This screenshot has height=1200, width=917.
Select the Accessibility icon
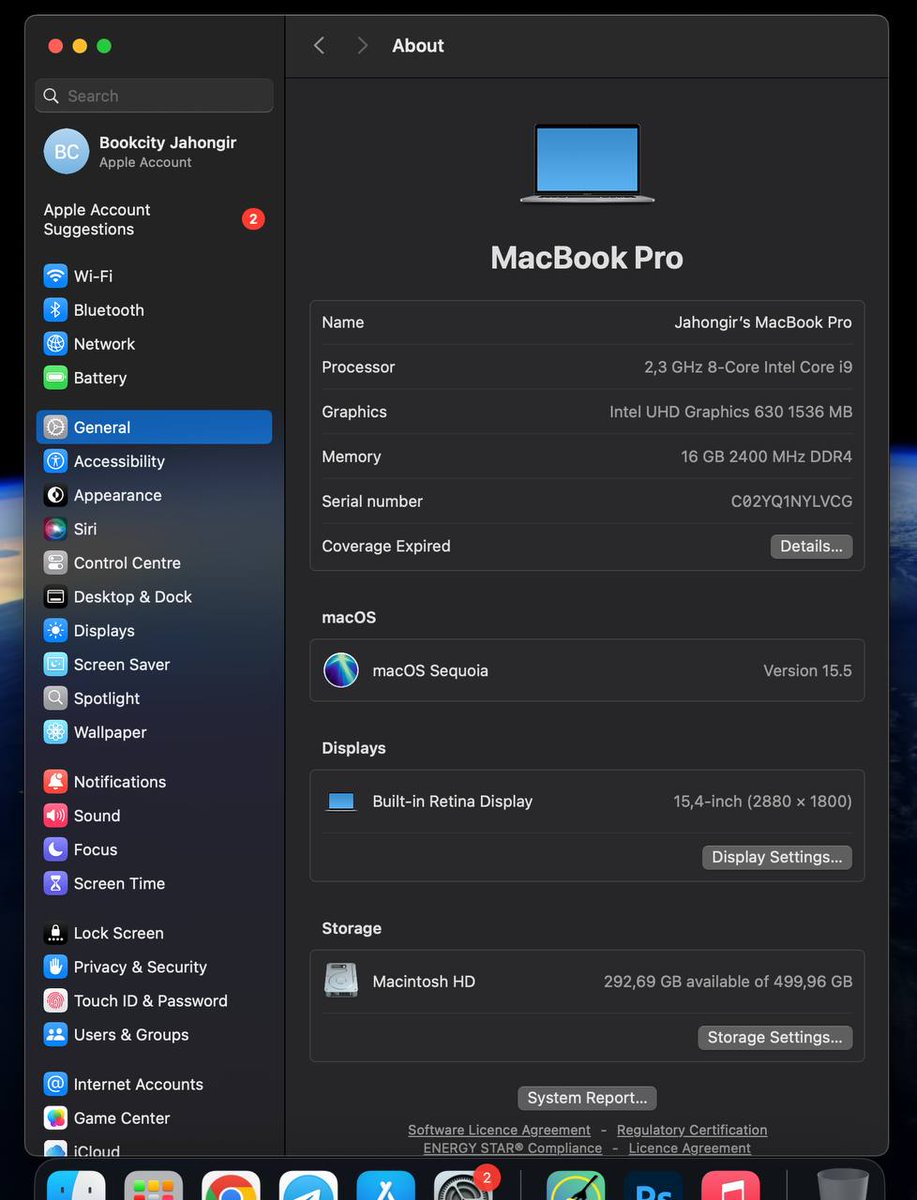coord(56,461)
